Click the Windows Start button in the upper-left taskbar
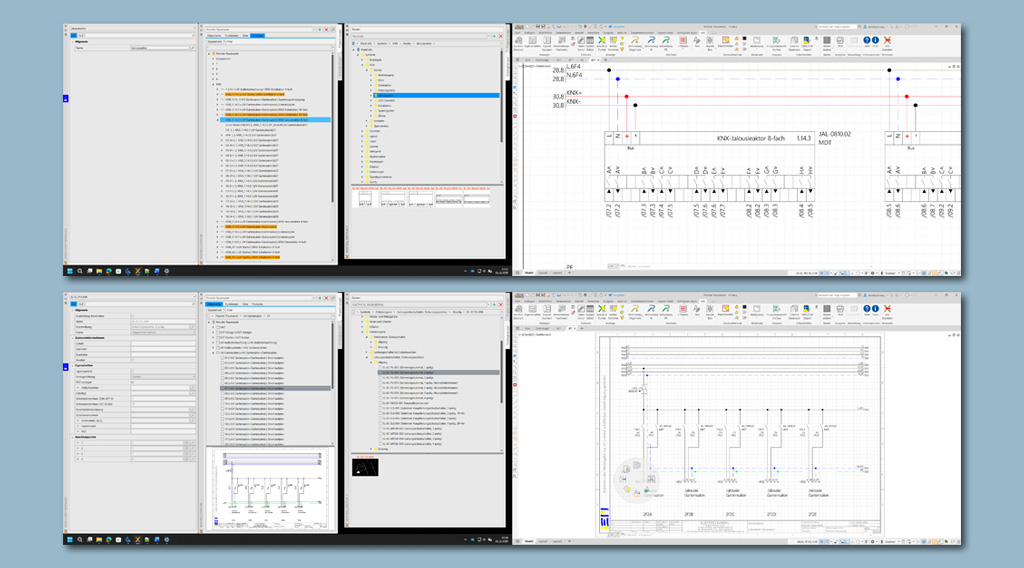Viewport: 1024px width, 568px height. (x=69, y=271)
